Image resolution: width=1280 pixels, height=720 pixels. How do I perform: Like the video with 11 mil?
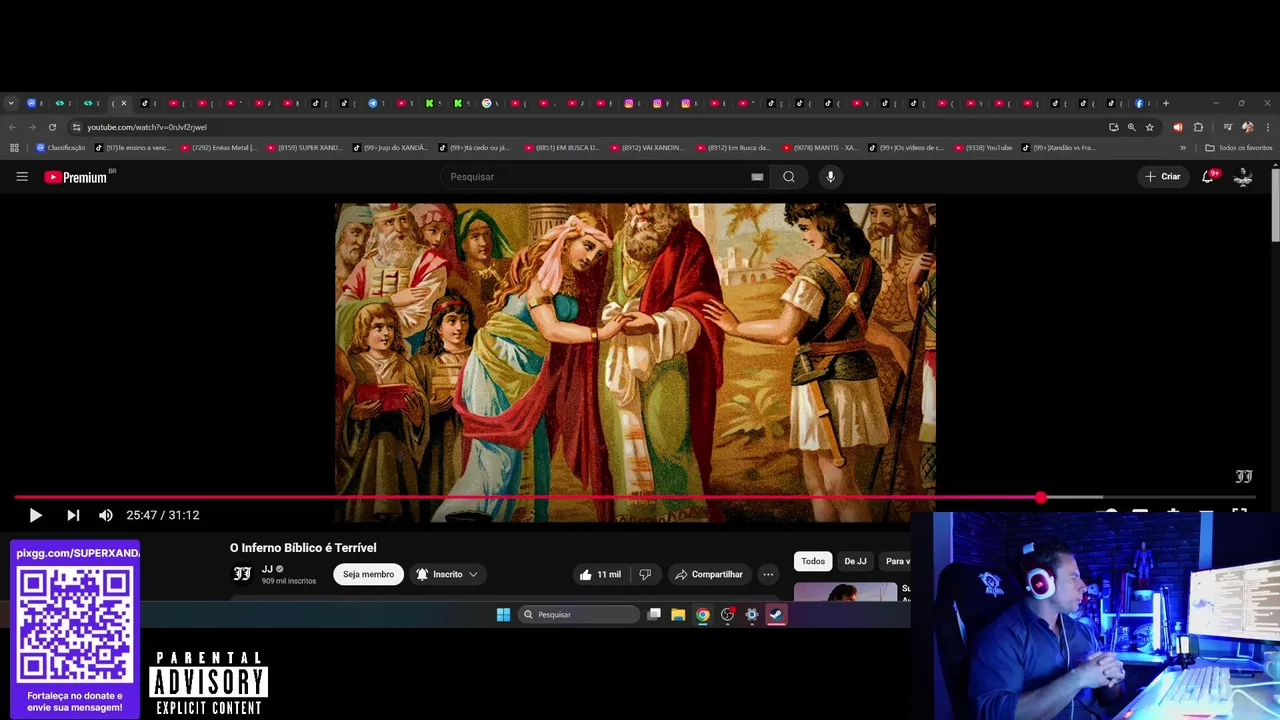pyautogui.click(x=600, y=574)
